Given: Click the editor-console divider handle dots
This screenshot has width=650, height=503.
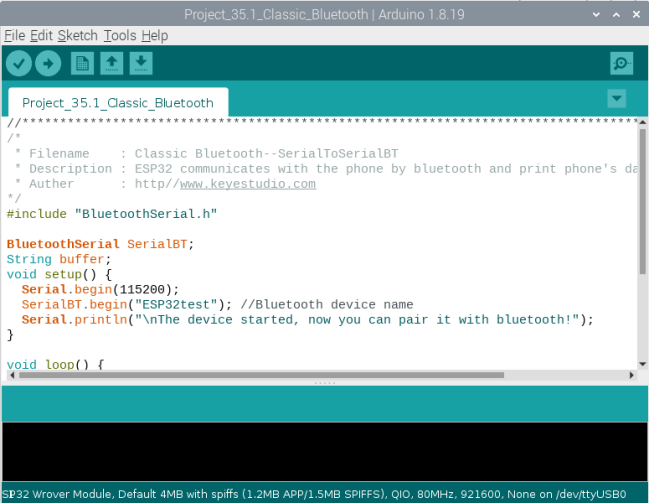Looking at the screenshot, I should (325, 383).
